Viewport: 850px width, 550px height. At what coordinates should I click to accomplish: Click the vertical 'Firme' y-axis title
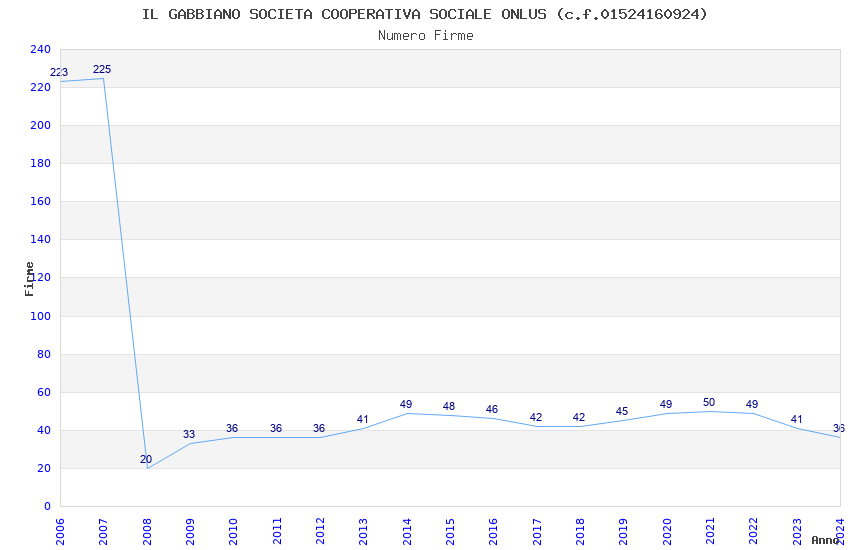pyautogui.click(x=30, y=278)
